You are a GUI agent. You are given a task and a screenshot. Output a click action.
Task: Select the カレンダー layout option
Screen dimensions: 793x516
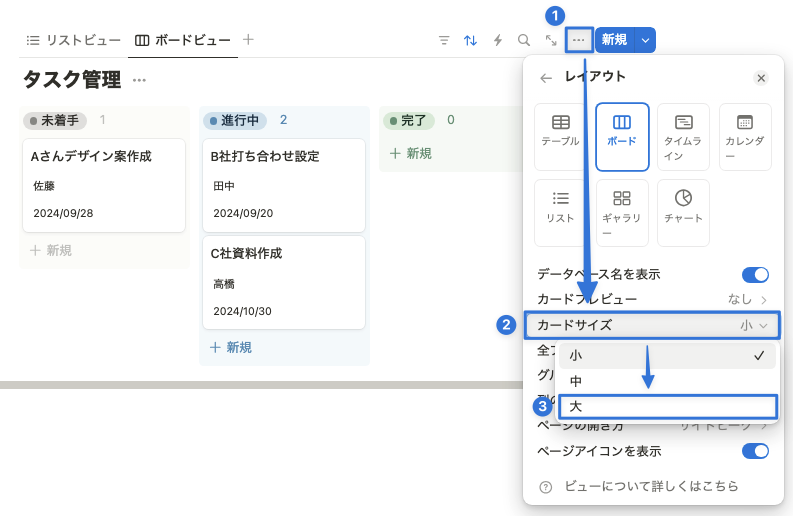pyautogui.click(x=745, y=137)
